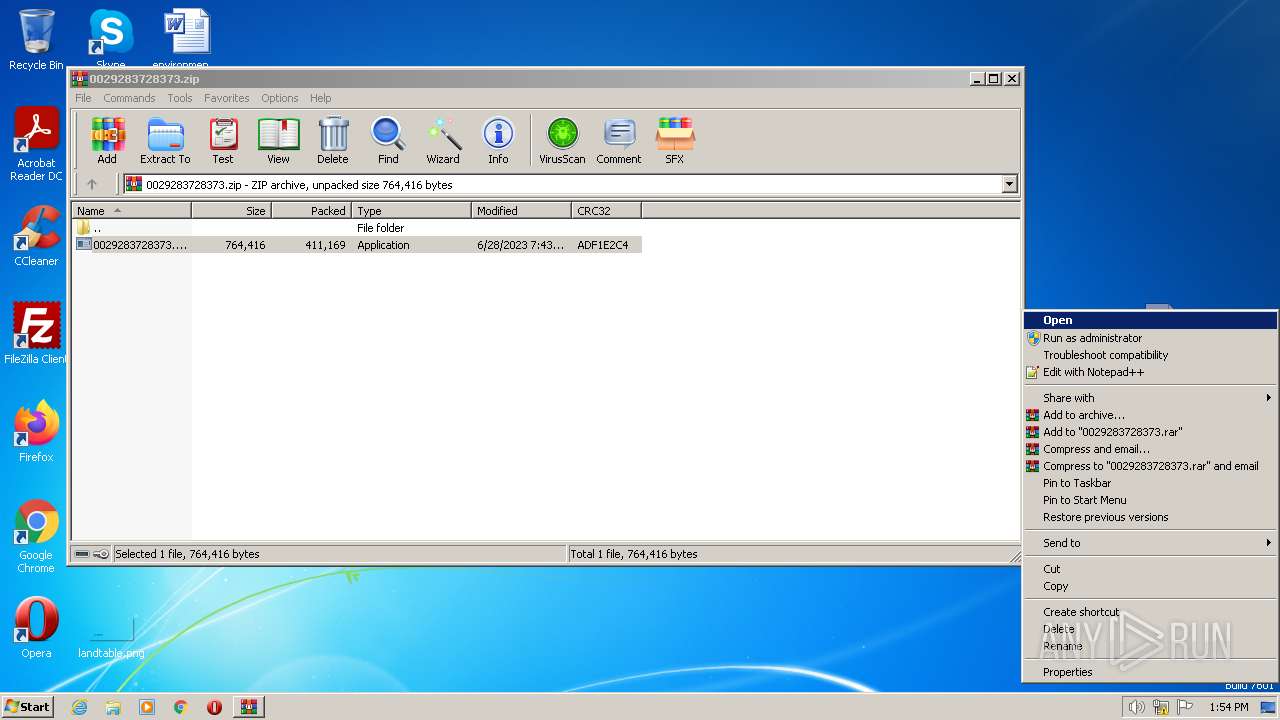Click the Comment toolbar icon

[619, 140]
